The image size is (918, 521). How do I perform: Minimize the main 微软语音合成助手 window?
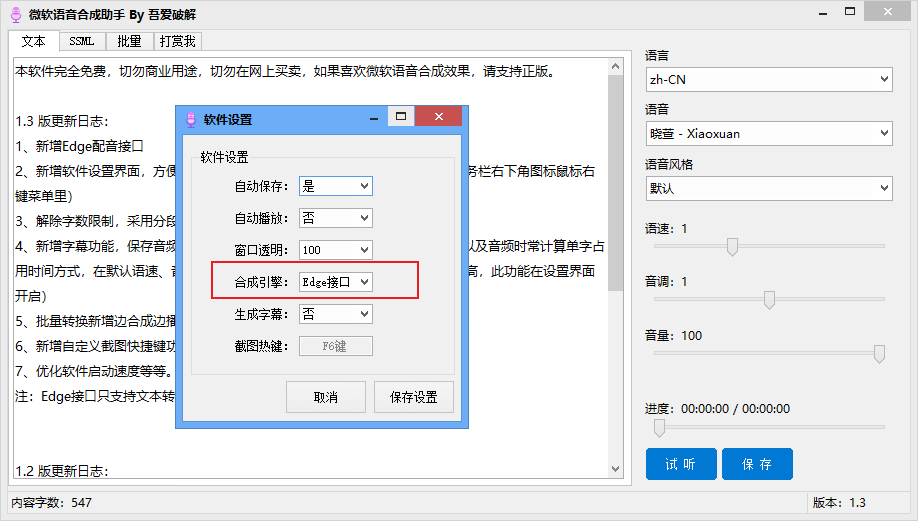[823, 12]
